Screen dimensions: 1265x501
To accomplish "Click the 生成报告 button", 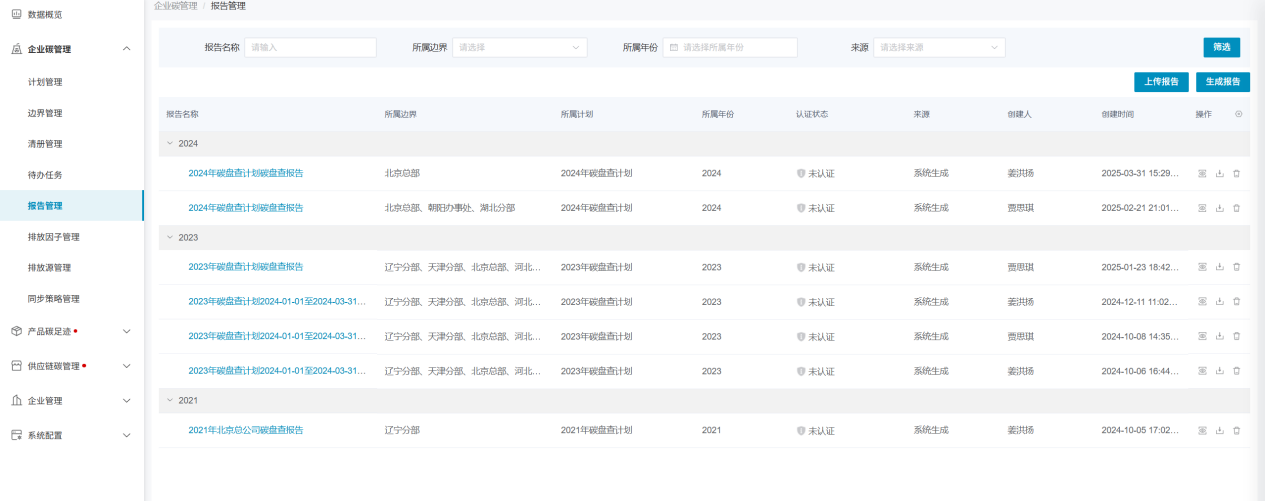I will [1222, 82].
